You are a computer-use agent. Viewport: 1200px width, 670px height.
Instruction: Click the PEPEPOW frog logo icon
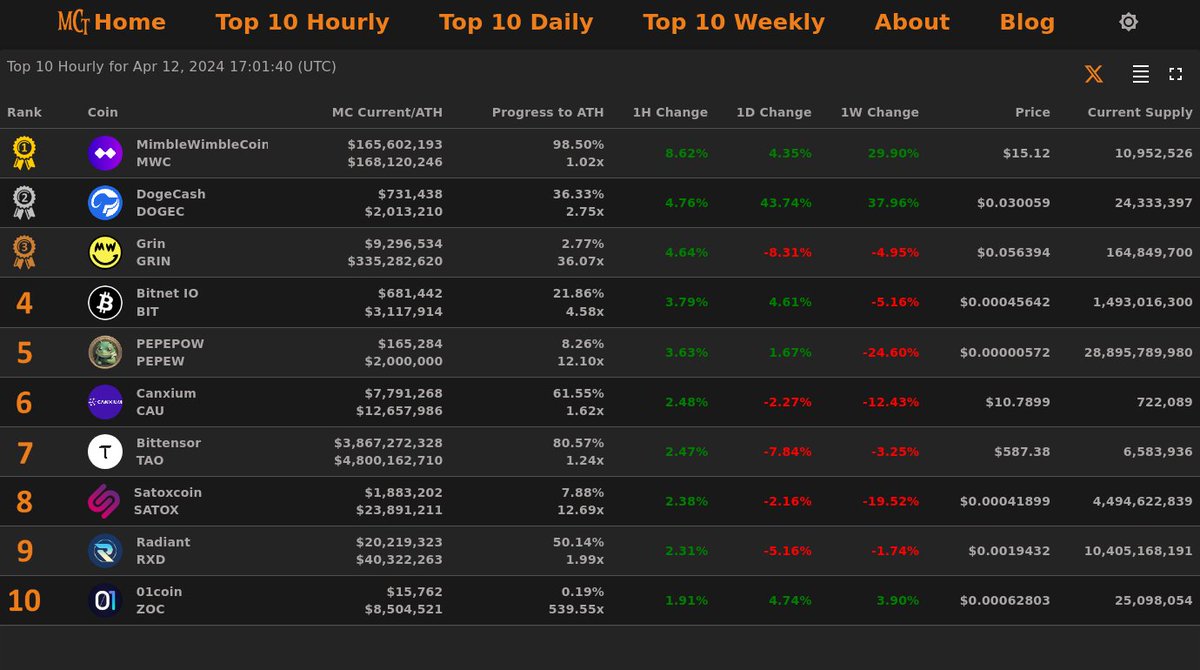pos(105,352)
